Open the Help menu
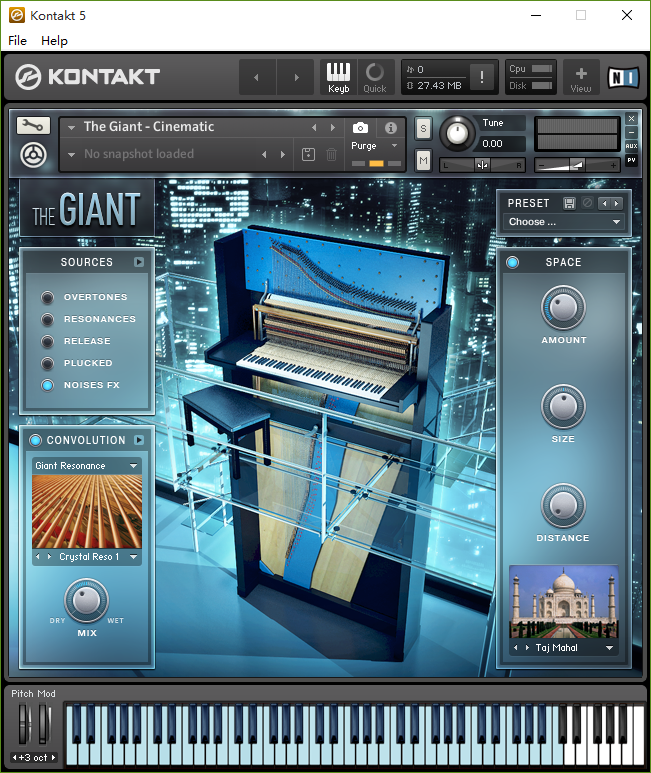 coord(54,40)
